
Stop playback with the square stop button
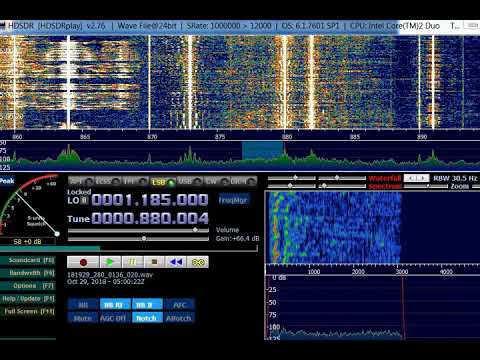tap(154, 262)
